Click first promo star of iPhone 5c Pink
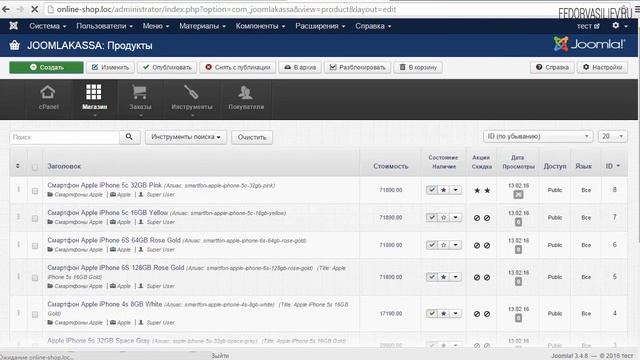Image resolution: width=640 pixels, height=360 pixels. pos(477,190)
